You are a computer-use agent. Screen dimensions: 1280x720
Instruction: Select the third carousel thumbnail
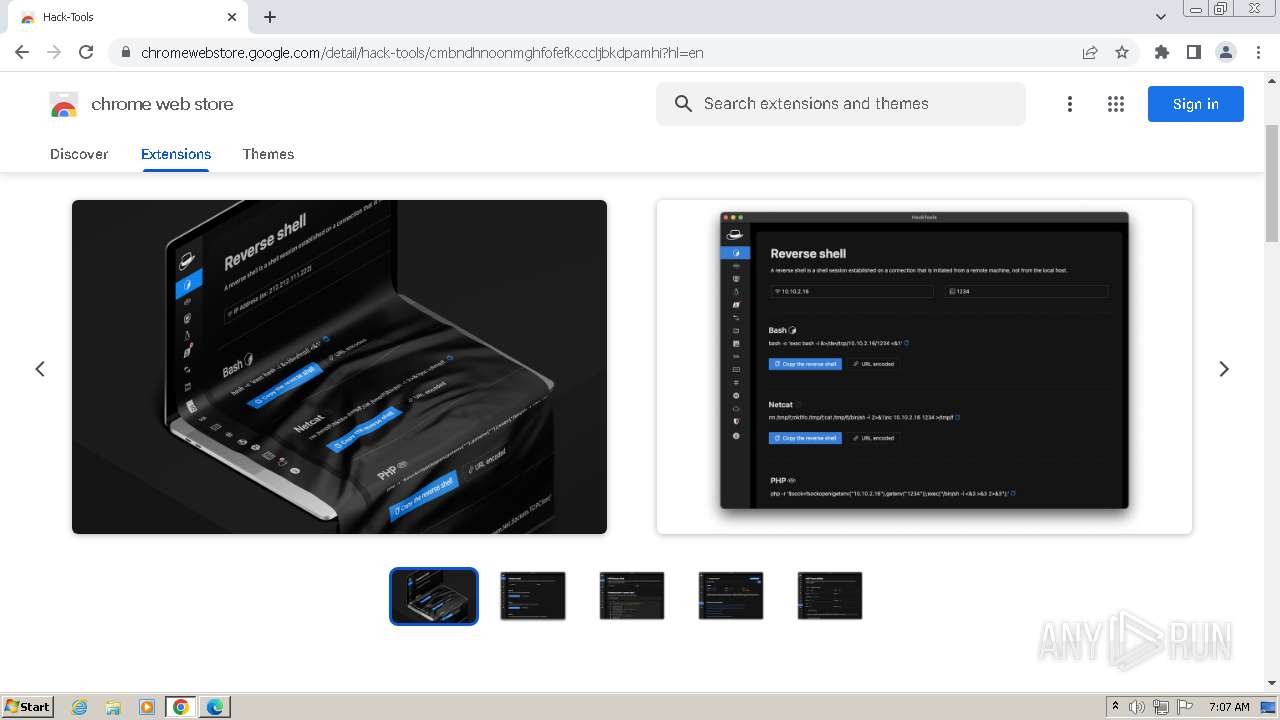click(x=632, y=596)
